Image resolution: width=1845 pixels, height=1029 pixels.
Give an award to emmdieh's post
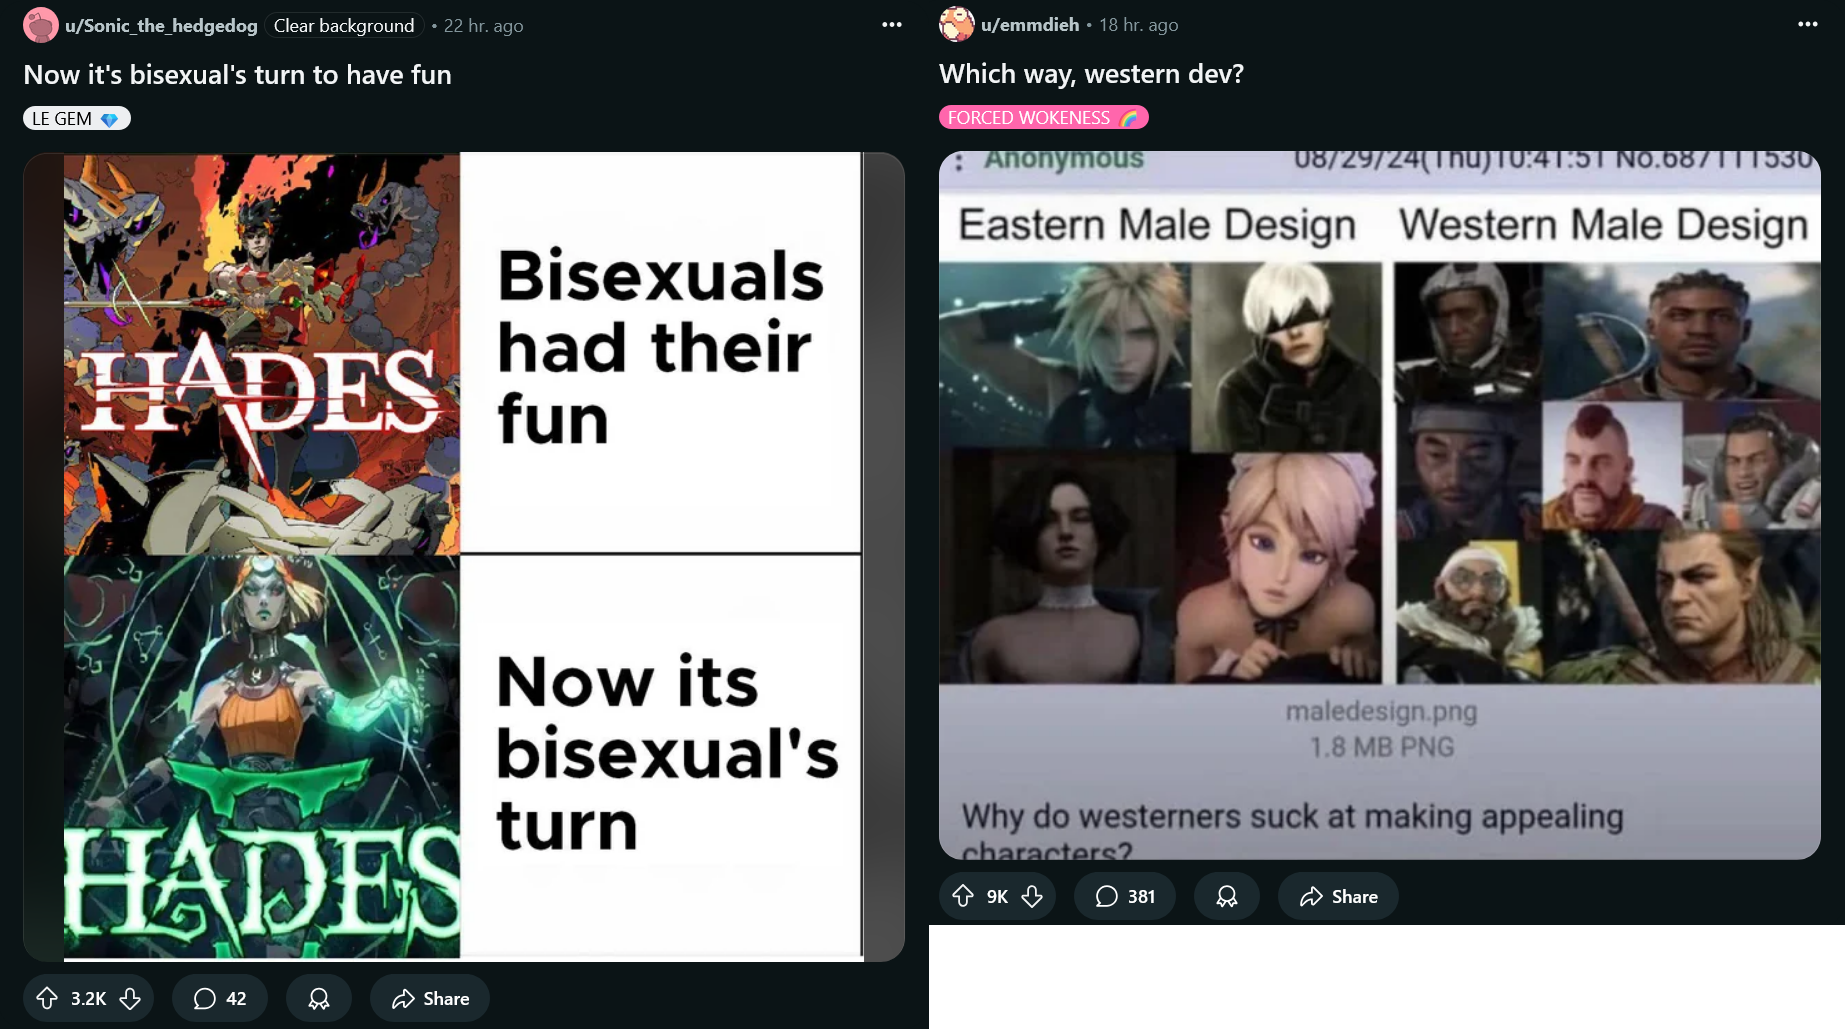1227,896
